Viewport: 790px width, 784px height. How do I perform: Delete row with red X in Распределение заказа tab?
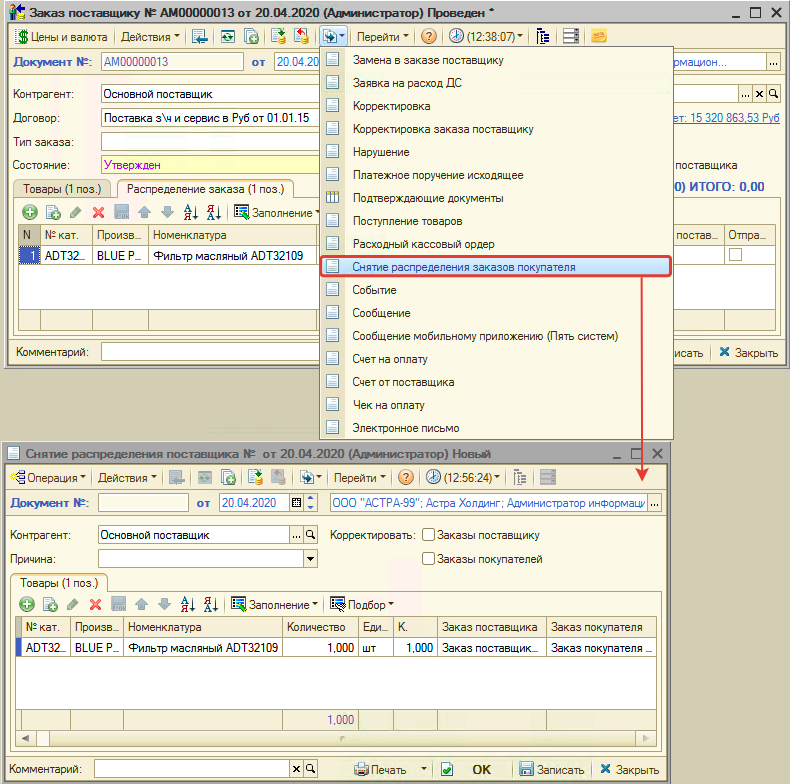click(98, 213)
